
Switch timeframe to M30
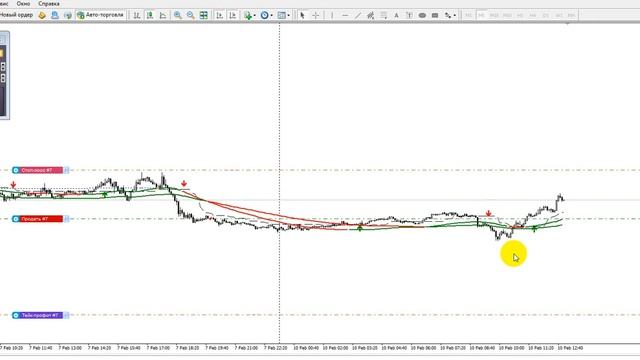[x=507, y=15]
